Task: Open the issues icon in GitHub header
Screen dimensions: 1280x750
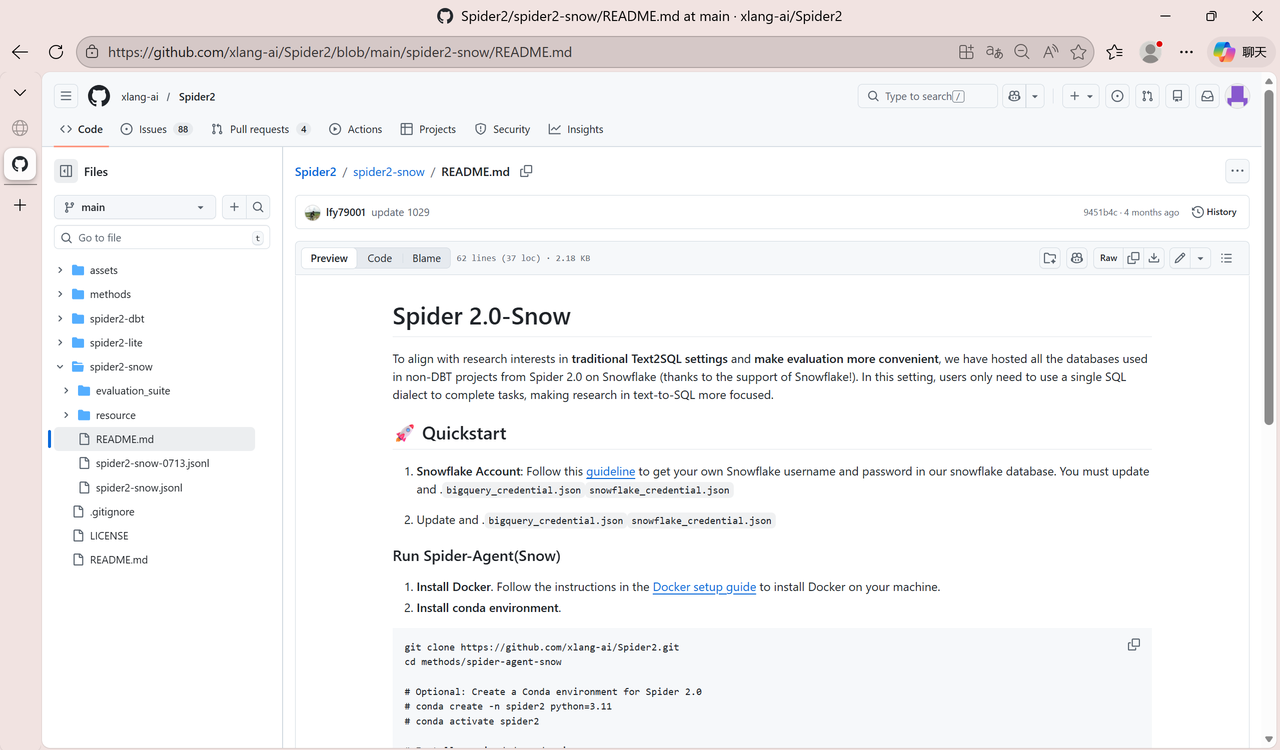Action: 1118,96
